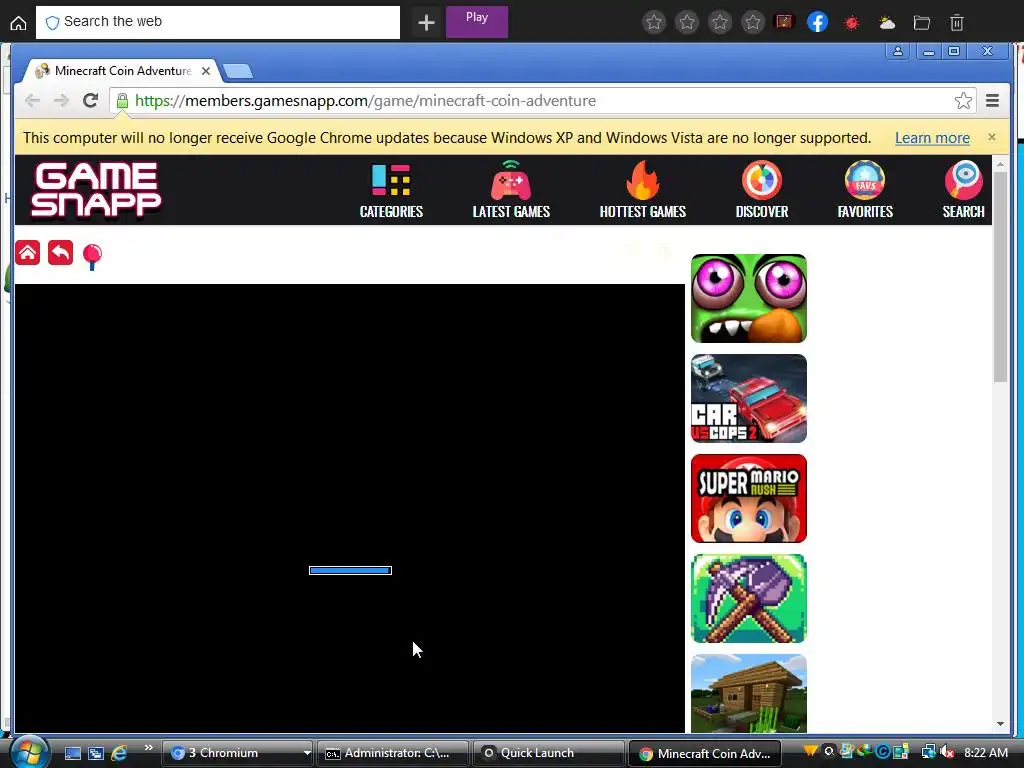Dismiss the Chrome update warning bar
The width and height of the screenshot is (1024, 768).
pyautogui.click(x=991, y=137)
